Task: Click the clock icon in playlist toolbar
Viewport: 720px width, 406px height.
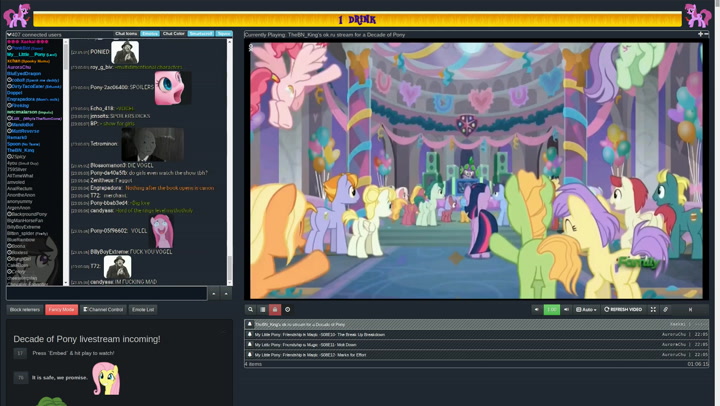Action: point(288,310)
